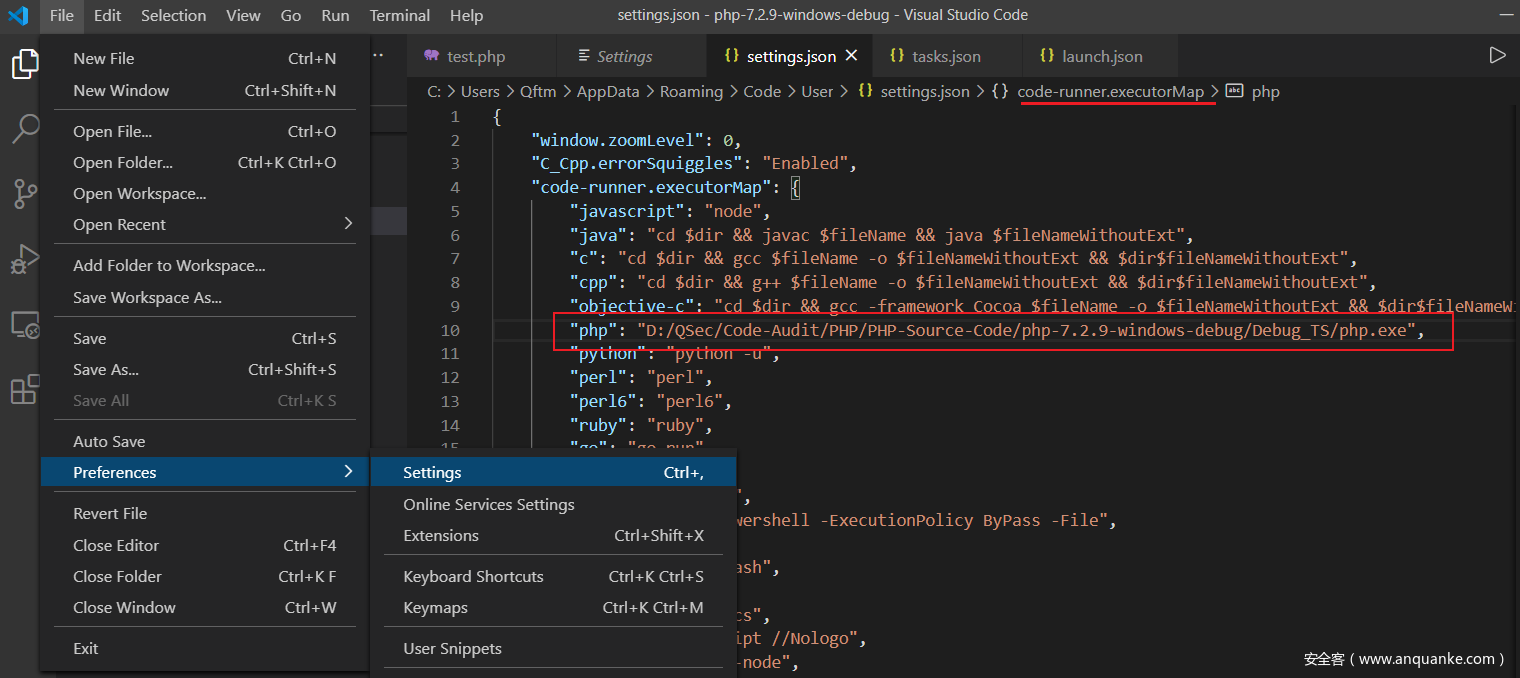
Task: Open the Terminal menu
Action: [399, 16]
